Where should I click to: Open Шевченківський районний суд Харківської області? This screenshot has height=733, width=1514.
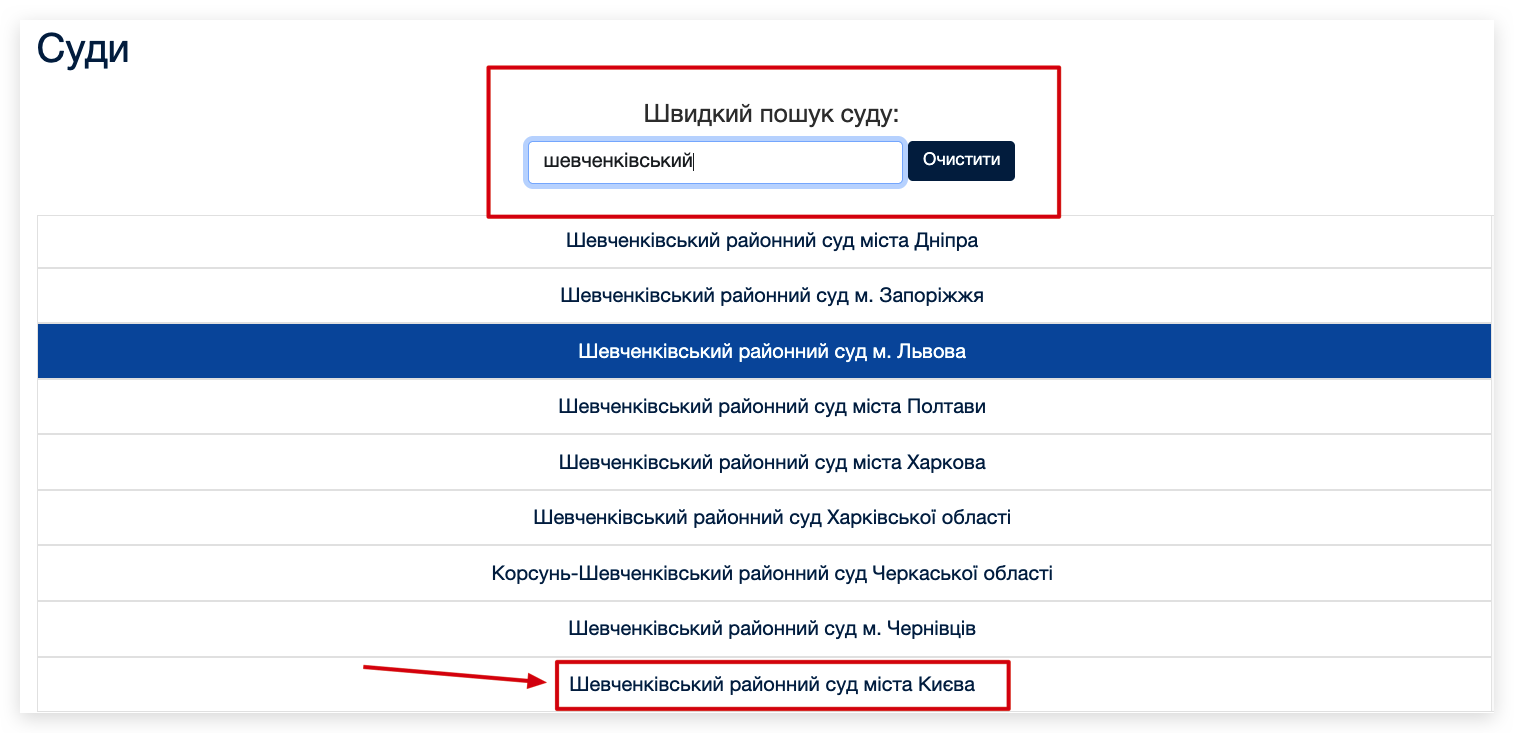pos(771,518)
